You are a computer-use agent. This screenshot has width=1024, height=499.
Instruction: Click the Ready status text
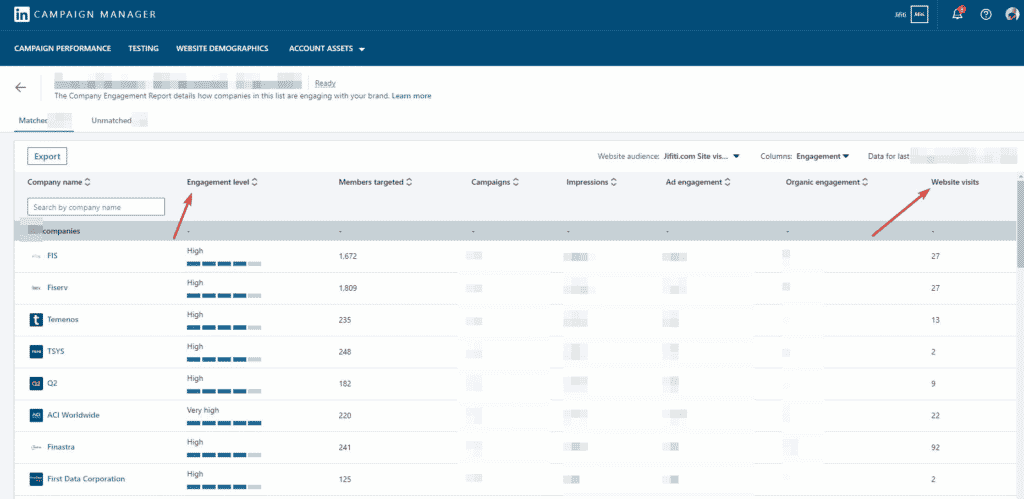325,84
